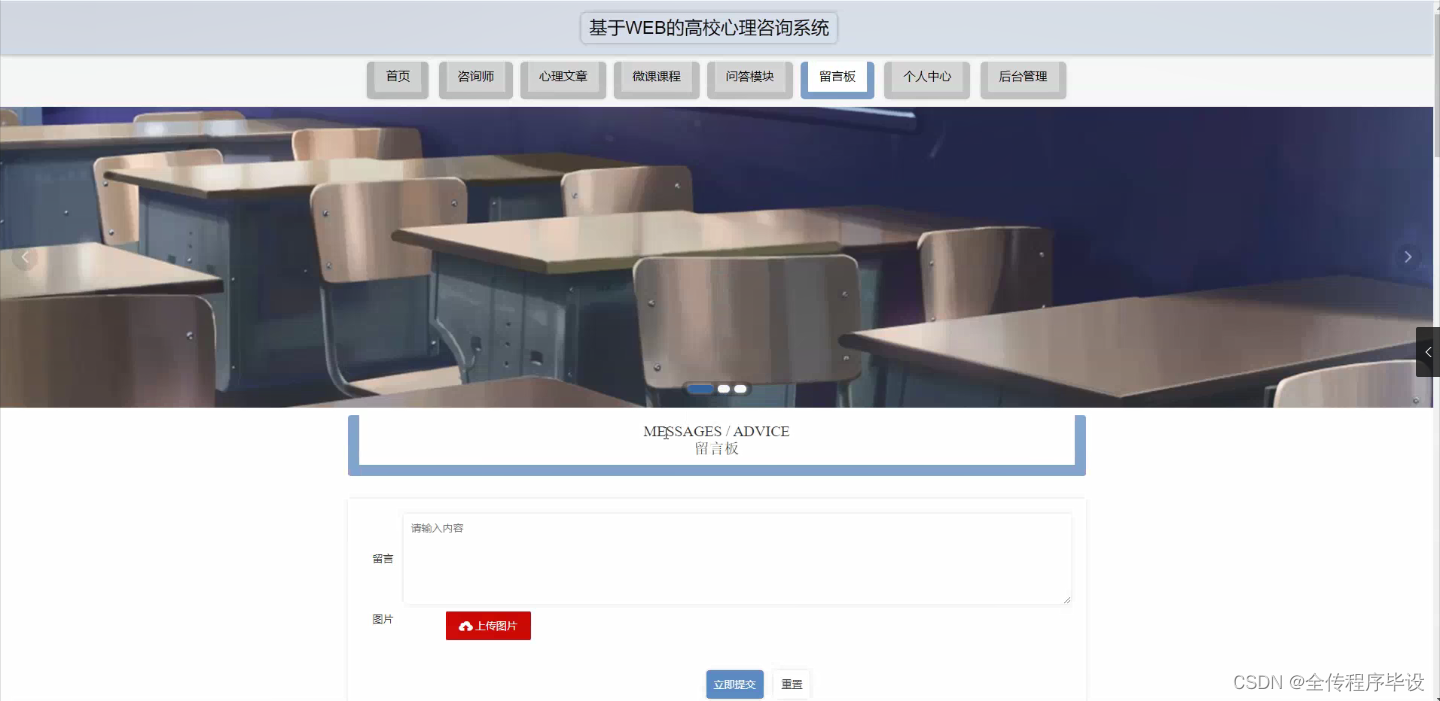Select the third carousel indicator dot

point(741,388)
